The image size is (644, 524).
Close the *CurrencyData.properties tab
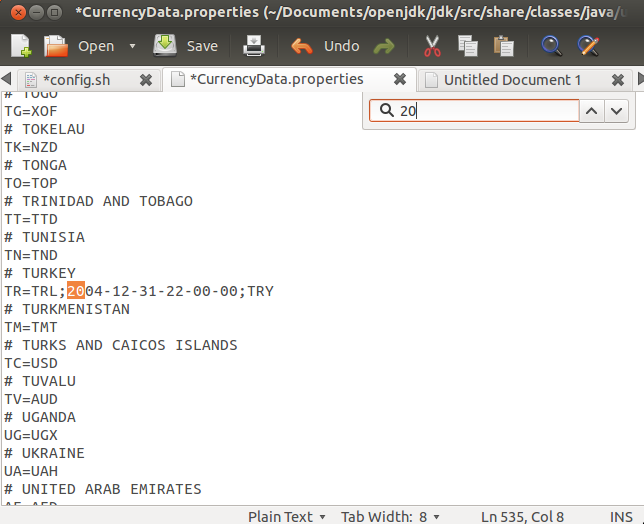pos(400,80)
